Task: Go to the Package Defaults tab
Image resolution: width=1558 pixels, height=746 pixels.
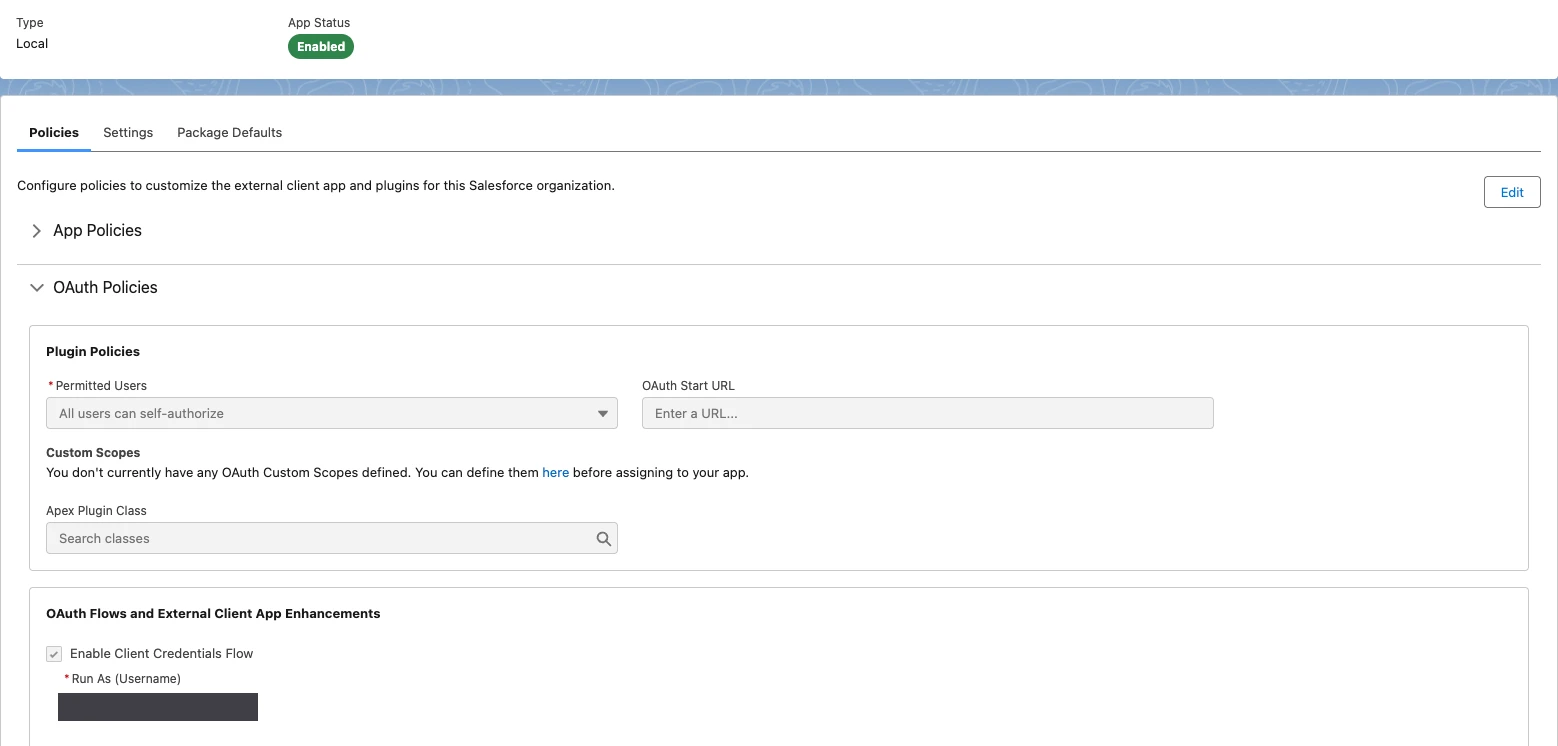Action: click(x=229, y=133)
